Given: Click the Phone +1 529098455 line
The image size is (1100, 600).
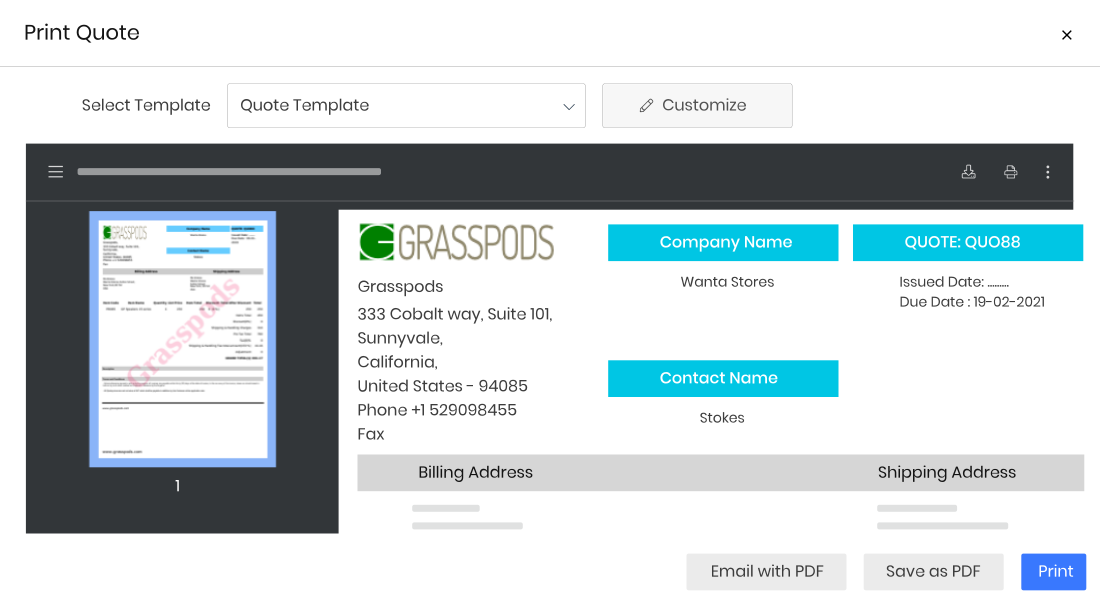Looking at the screenshot, I should click(437, 410).
